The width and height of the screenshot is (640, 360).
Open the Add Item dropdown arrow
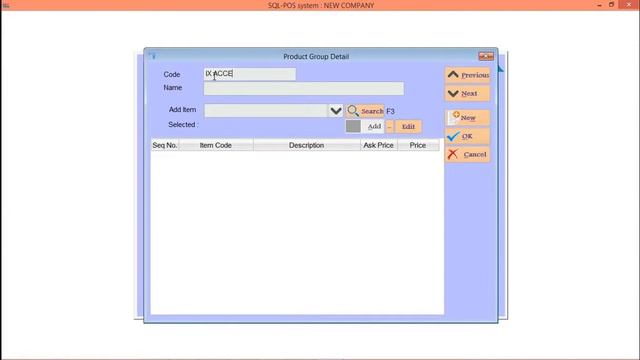coord(336,111)
